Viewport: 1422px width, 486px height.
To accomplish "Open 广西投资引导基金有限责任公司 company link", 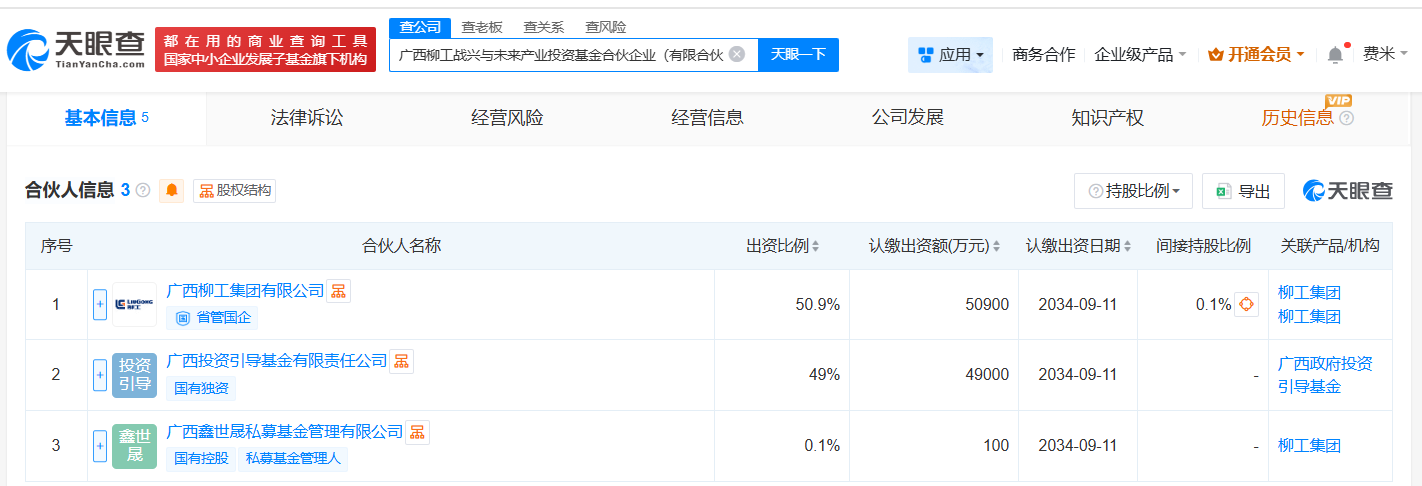I will [277, 360].
